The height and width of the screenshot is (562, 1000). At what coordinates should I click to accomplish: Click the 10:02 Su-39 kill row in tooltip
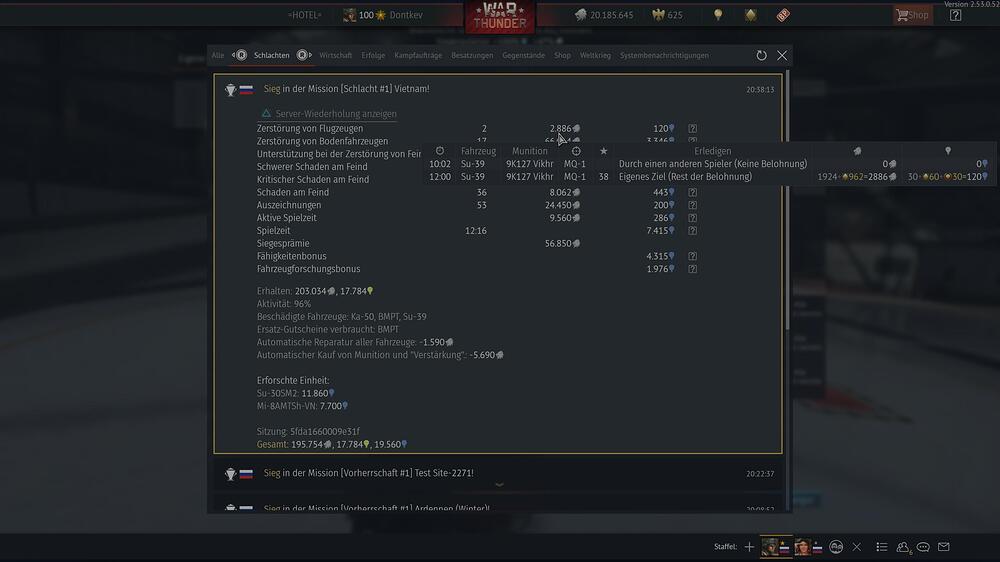(709, 164)
